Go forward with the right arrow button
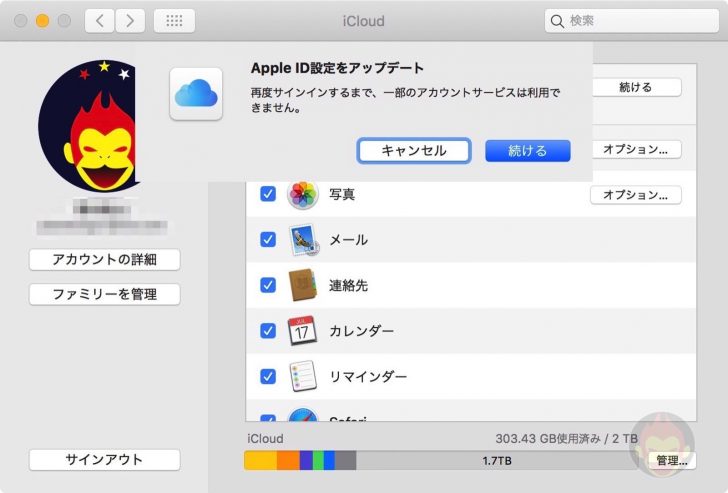The height and width of the screenshot is (493, 728). tap(130, 21)
